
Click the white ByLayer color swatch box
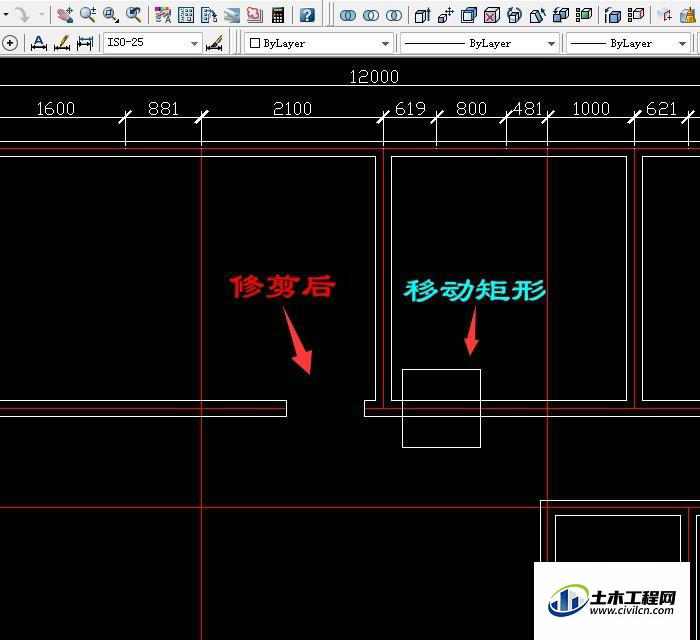(254, 43)
